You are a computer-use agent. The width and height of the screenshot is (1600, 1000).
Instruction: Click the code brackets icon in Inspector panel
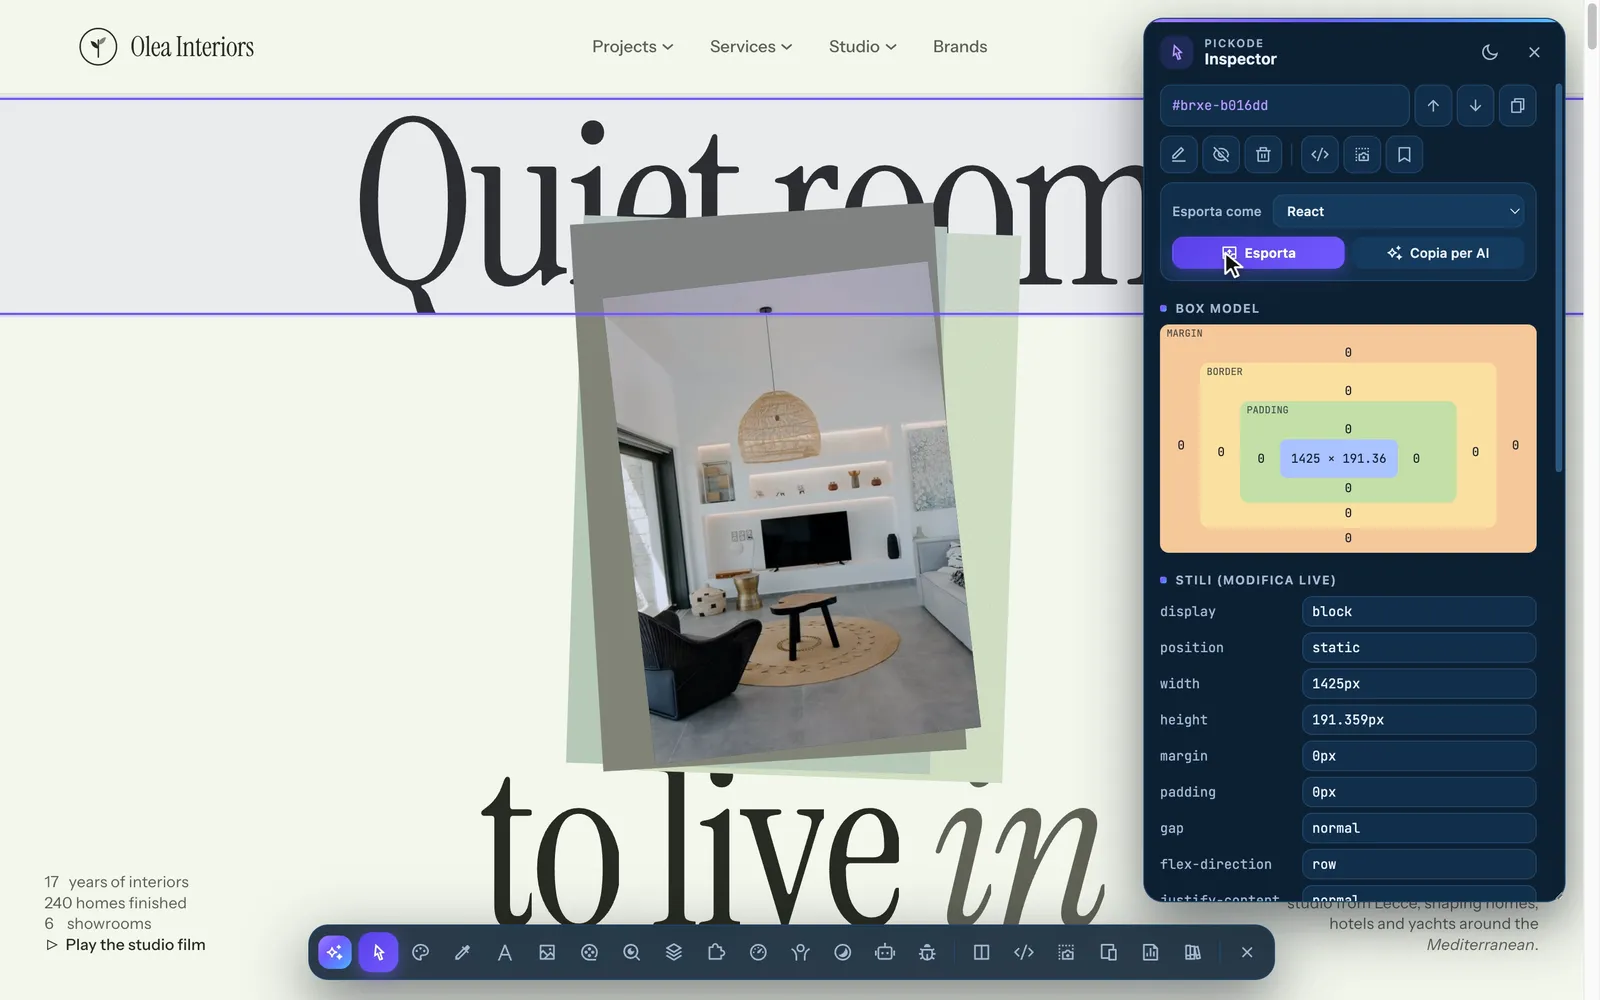1320,155
